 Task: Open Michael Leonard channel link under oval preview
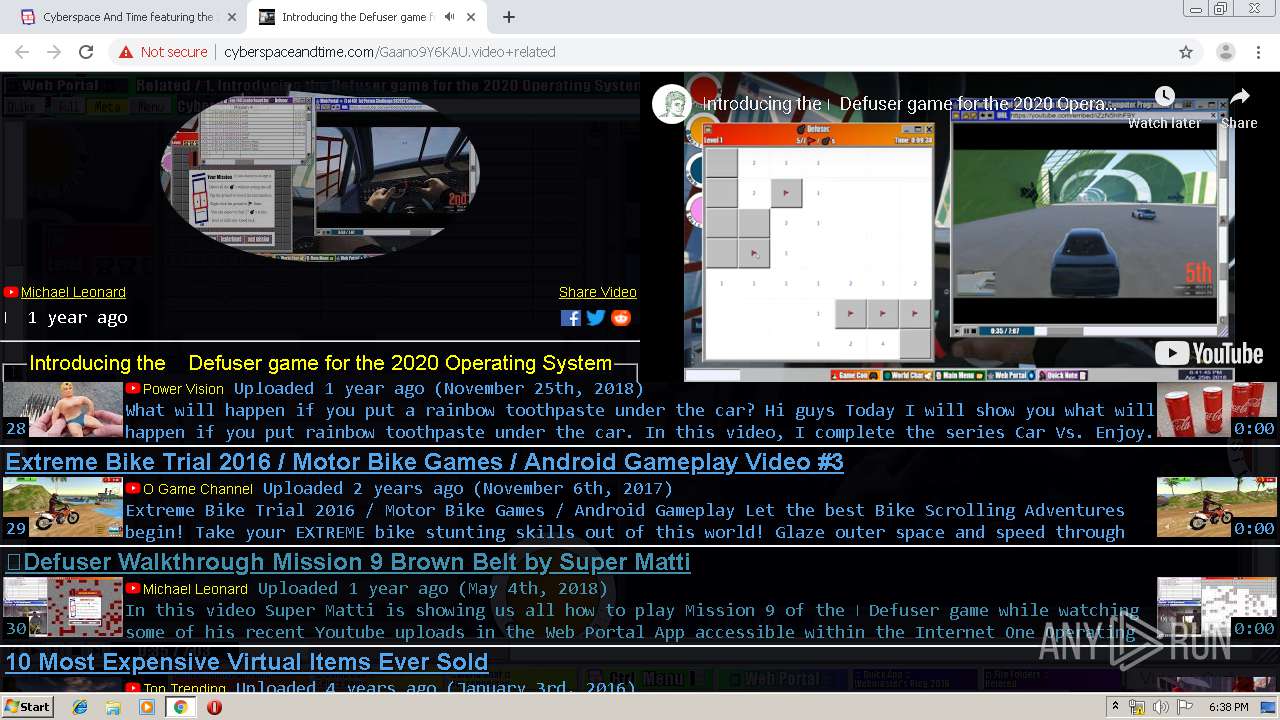(x=73, y=292)
